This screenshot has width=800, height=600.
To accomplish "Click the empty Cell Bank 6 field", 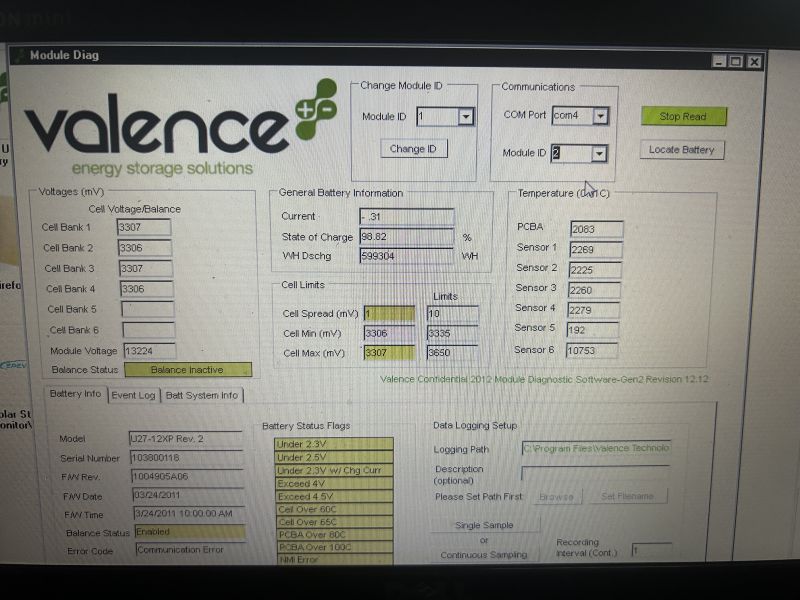I will tap(149, 330).
